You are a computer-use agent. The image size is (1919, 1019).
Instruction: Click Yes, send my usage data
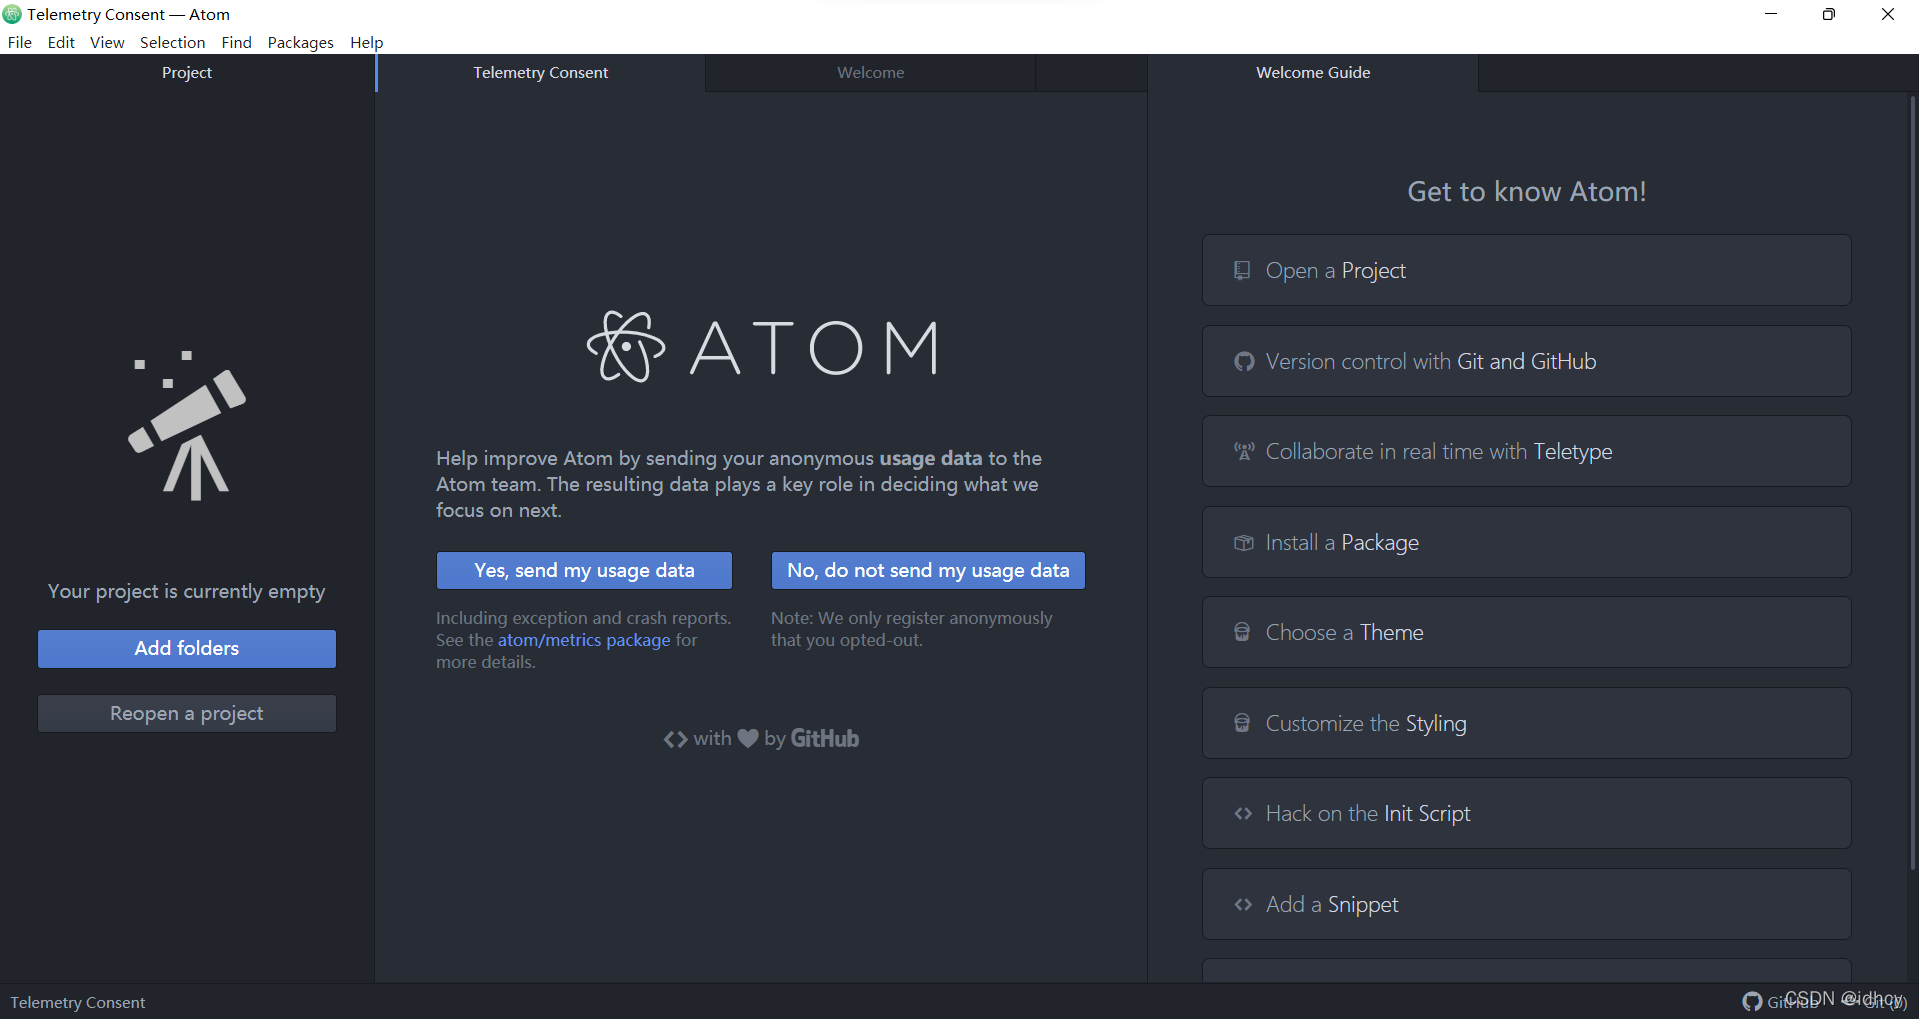tap(584, 570)
